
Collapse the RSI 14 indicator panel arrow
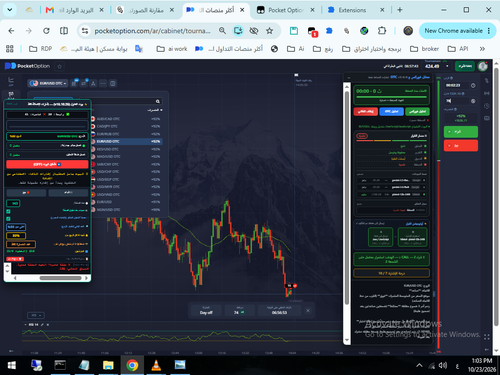click(25, 325)
